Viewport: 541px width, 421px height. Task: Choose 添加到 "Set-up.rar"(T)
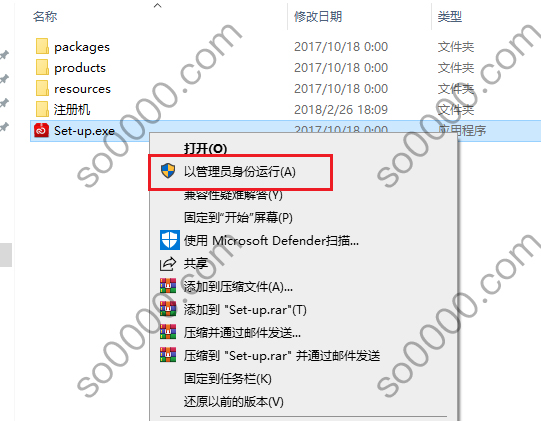pyautogui.click(x=245, y=310)
